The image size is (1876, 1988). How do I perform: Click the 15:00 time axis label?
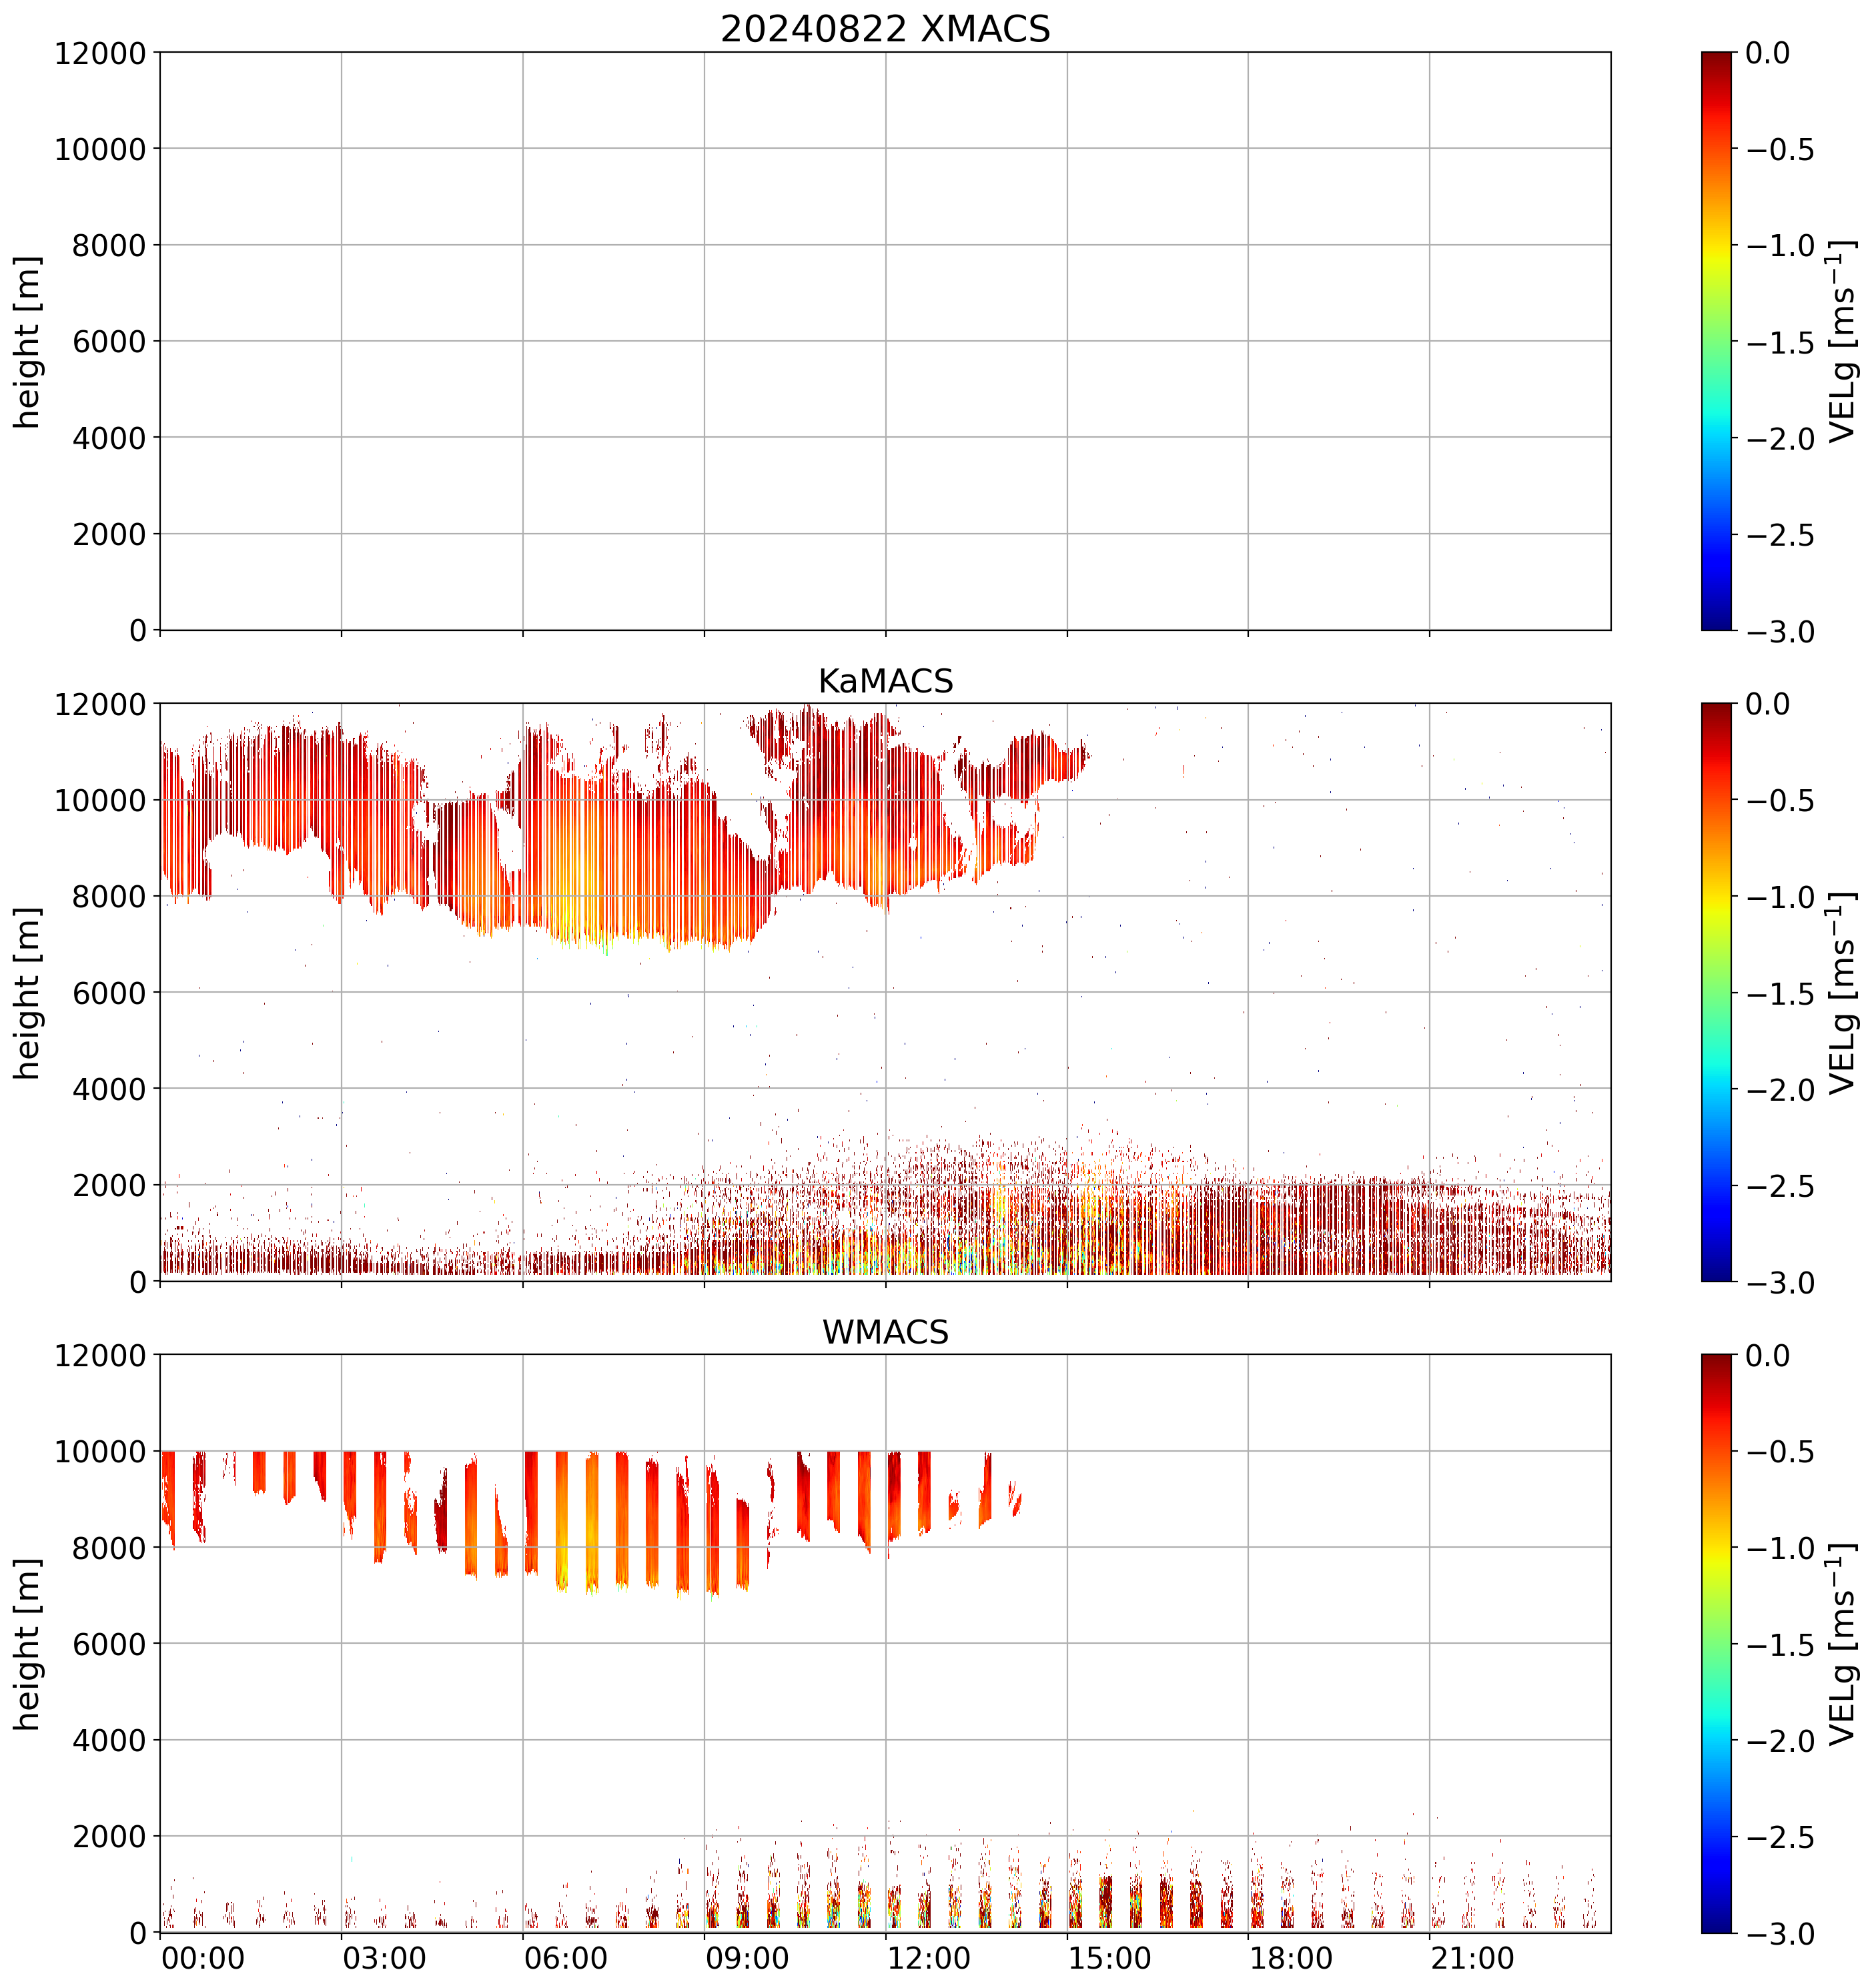click(x=1110, y=1958)
